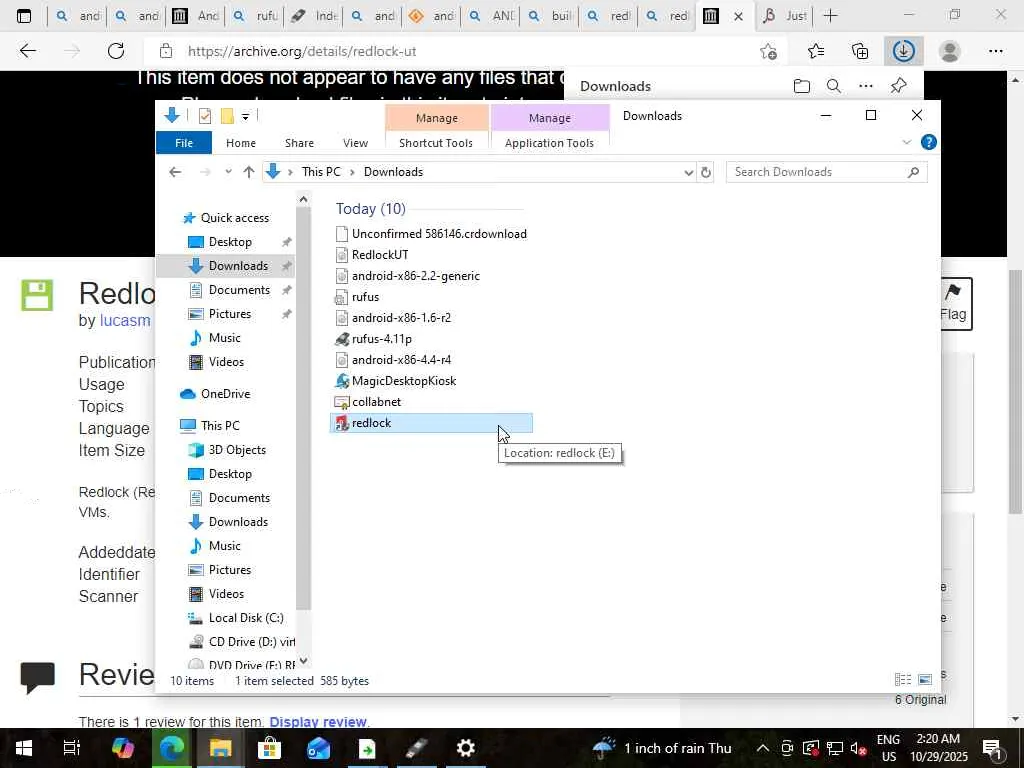This screenshot has width=1024, height=768.
Task: Collapse the Today (10) group header
Action: [370, 209]
